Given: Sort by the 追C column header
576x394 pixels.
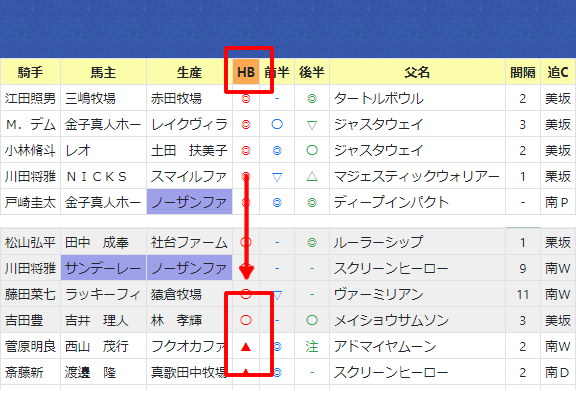Looking at the screenshot, I should [x=558, y=72].
